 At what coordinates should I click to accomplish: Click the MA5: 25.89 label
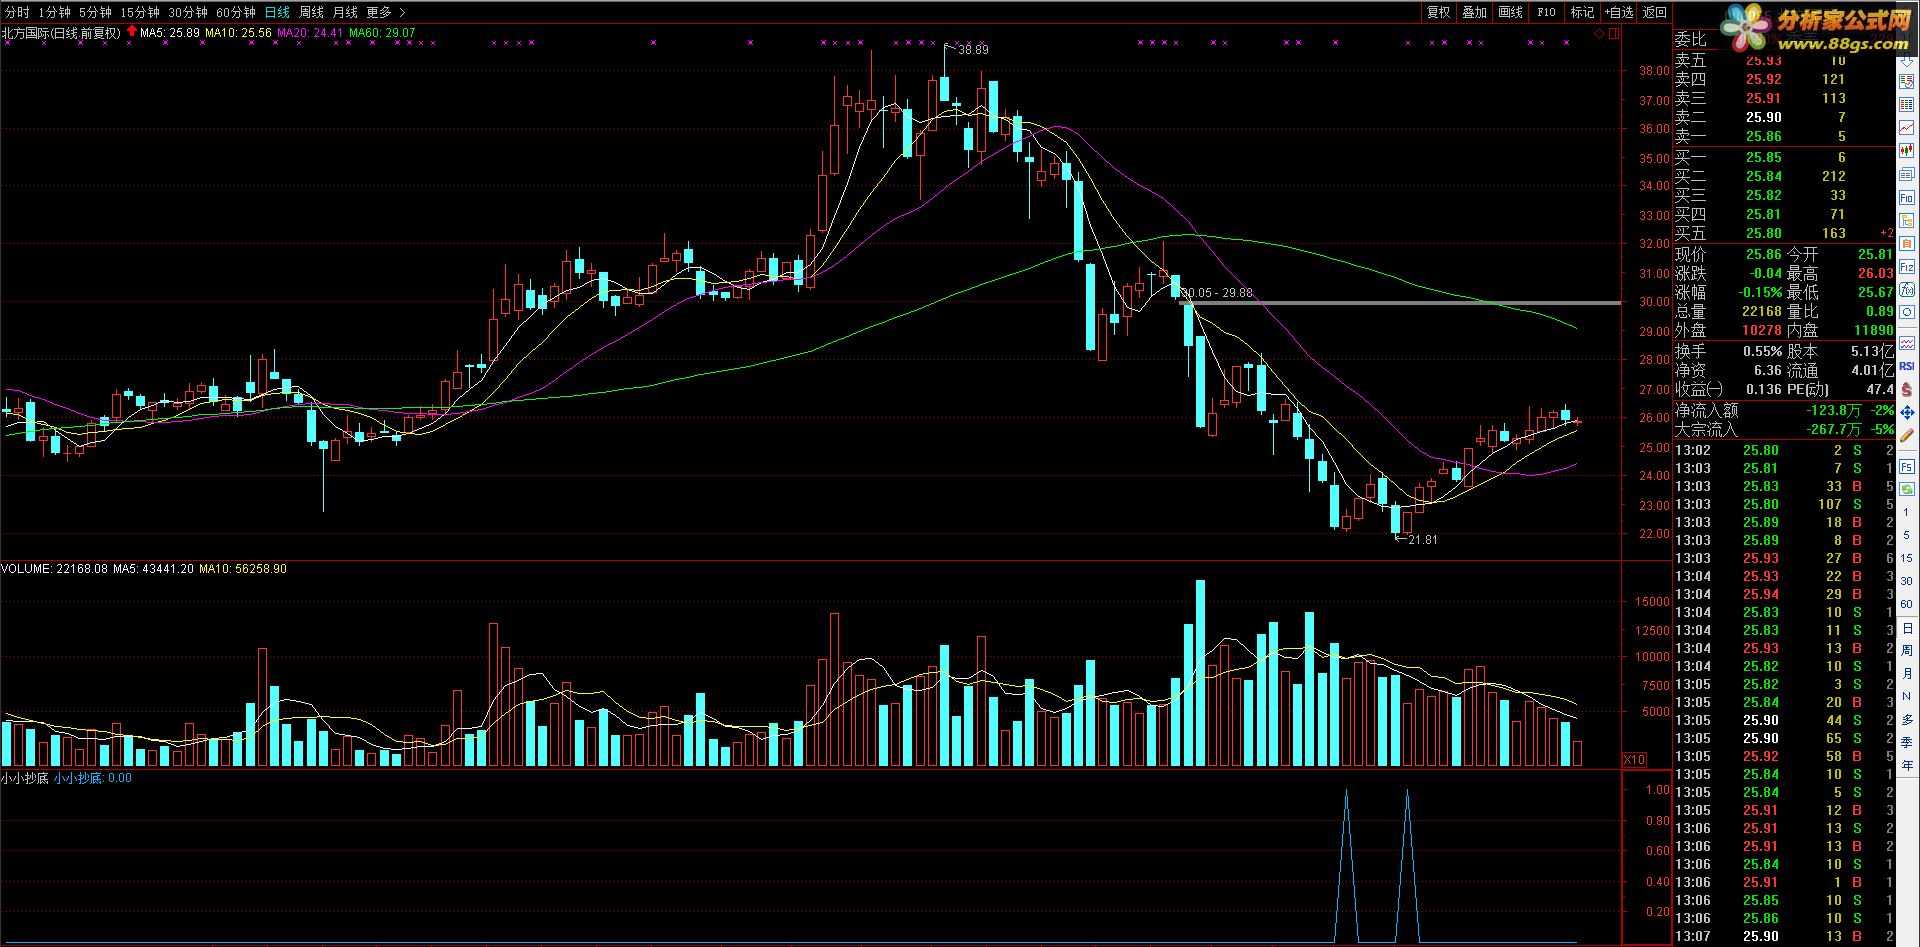[170, 33]
